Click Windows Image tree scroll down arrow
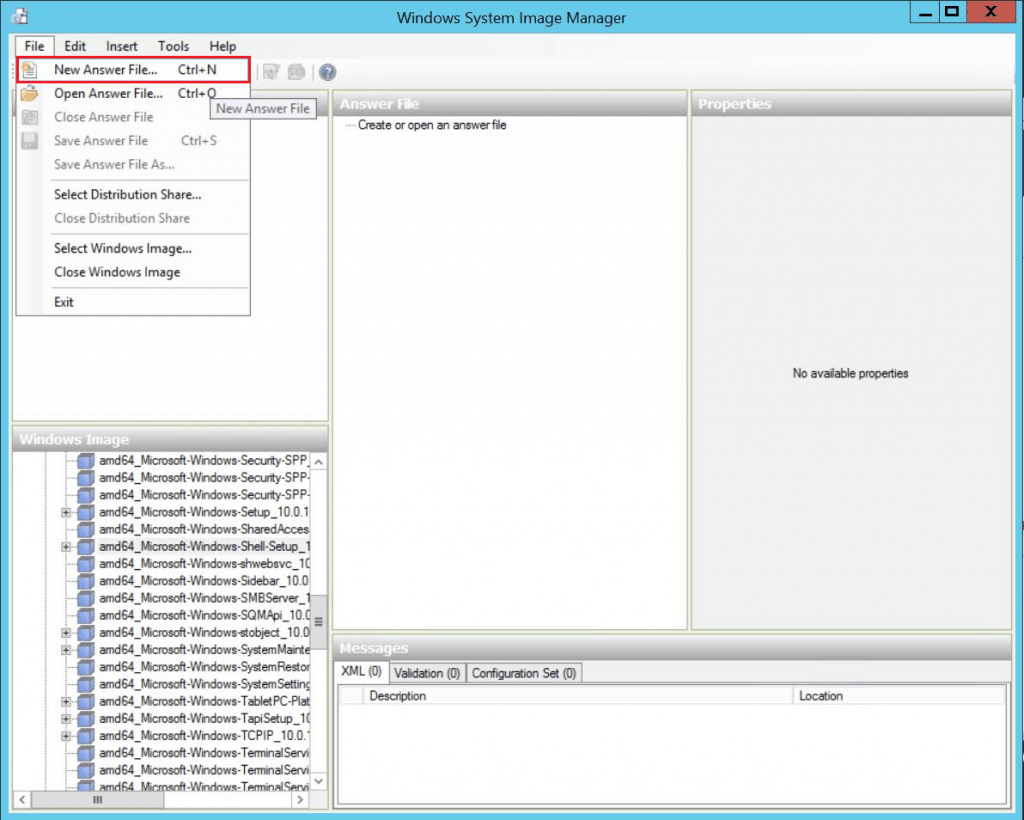This screenshot has height=820, width=1024. click(x=319, y=781)
